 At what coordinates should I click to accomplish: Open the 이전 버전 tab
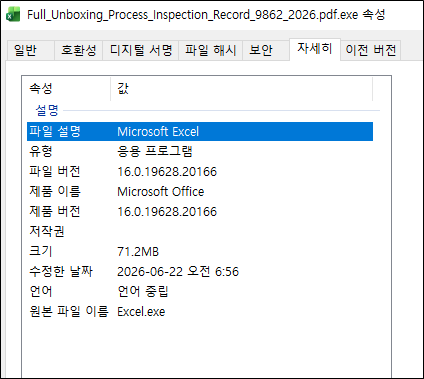click(x=370, y=50)
